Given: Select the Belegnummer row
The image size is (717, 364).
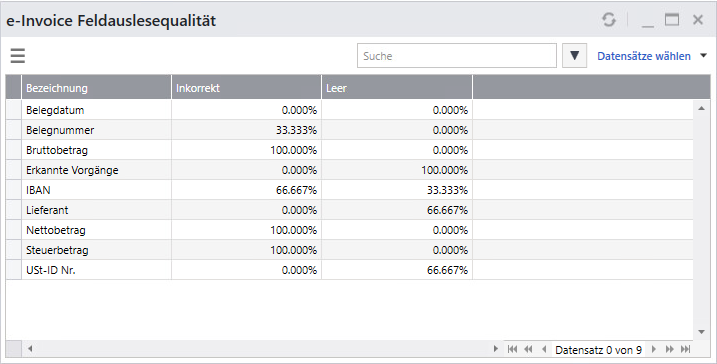Looking at the screenshot, I should coord(350,130).
